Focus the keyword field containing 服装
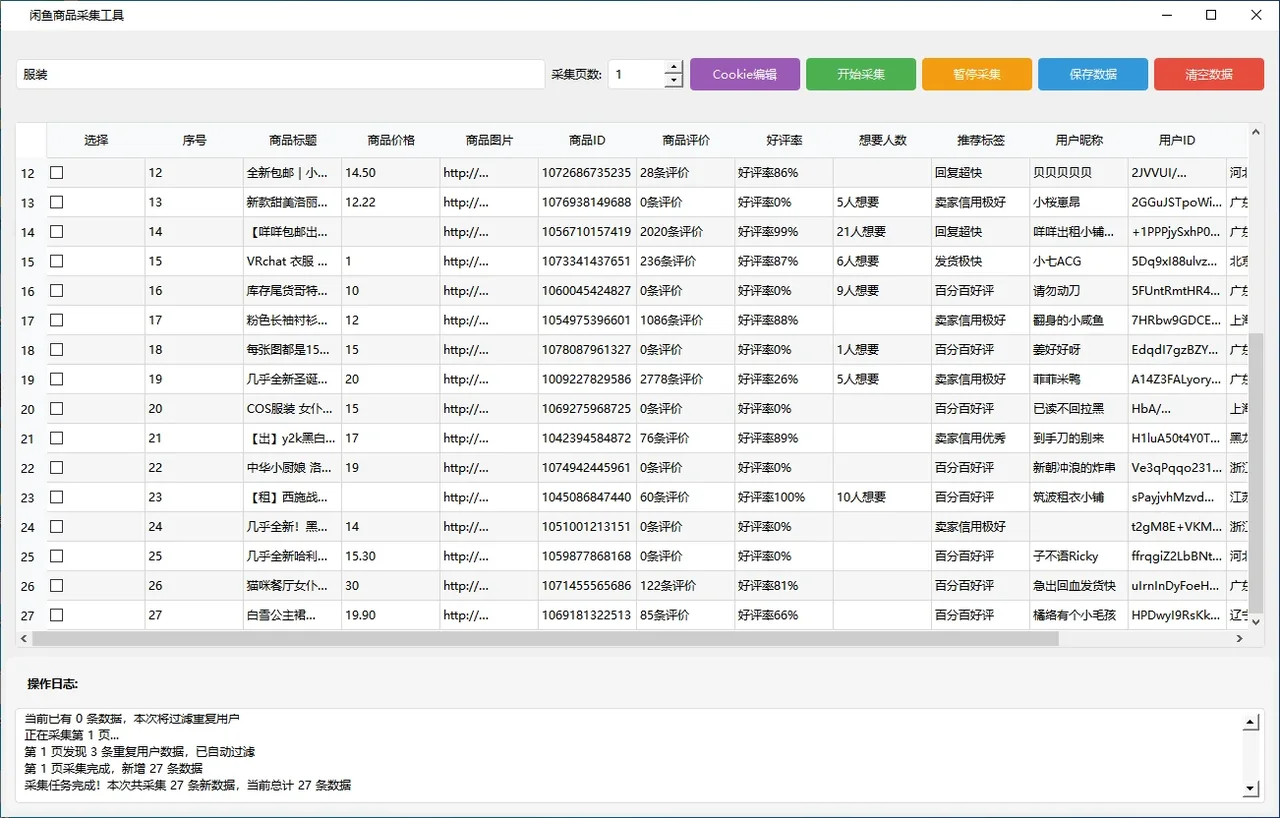This screenshot has width=1280, height=818. 280,74
